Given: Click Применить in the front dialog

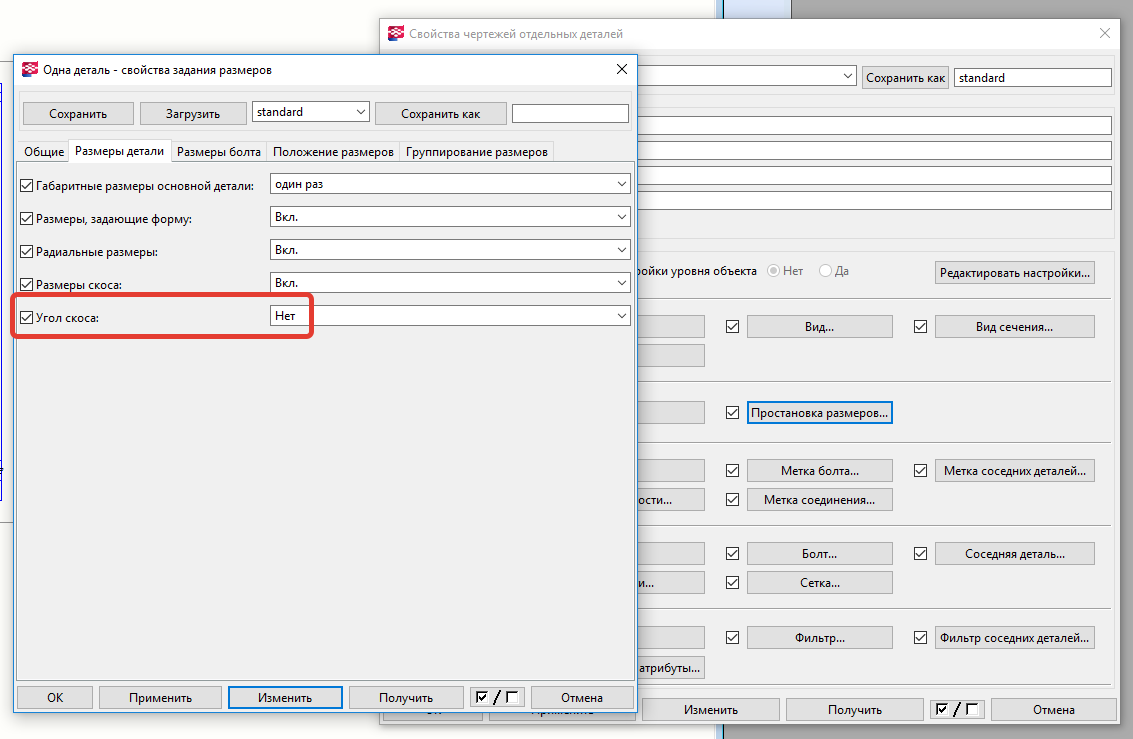Looking at the screenshot, I should tap(160, 697).
